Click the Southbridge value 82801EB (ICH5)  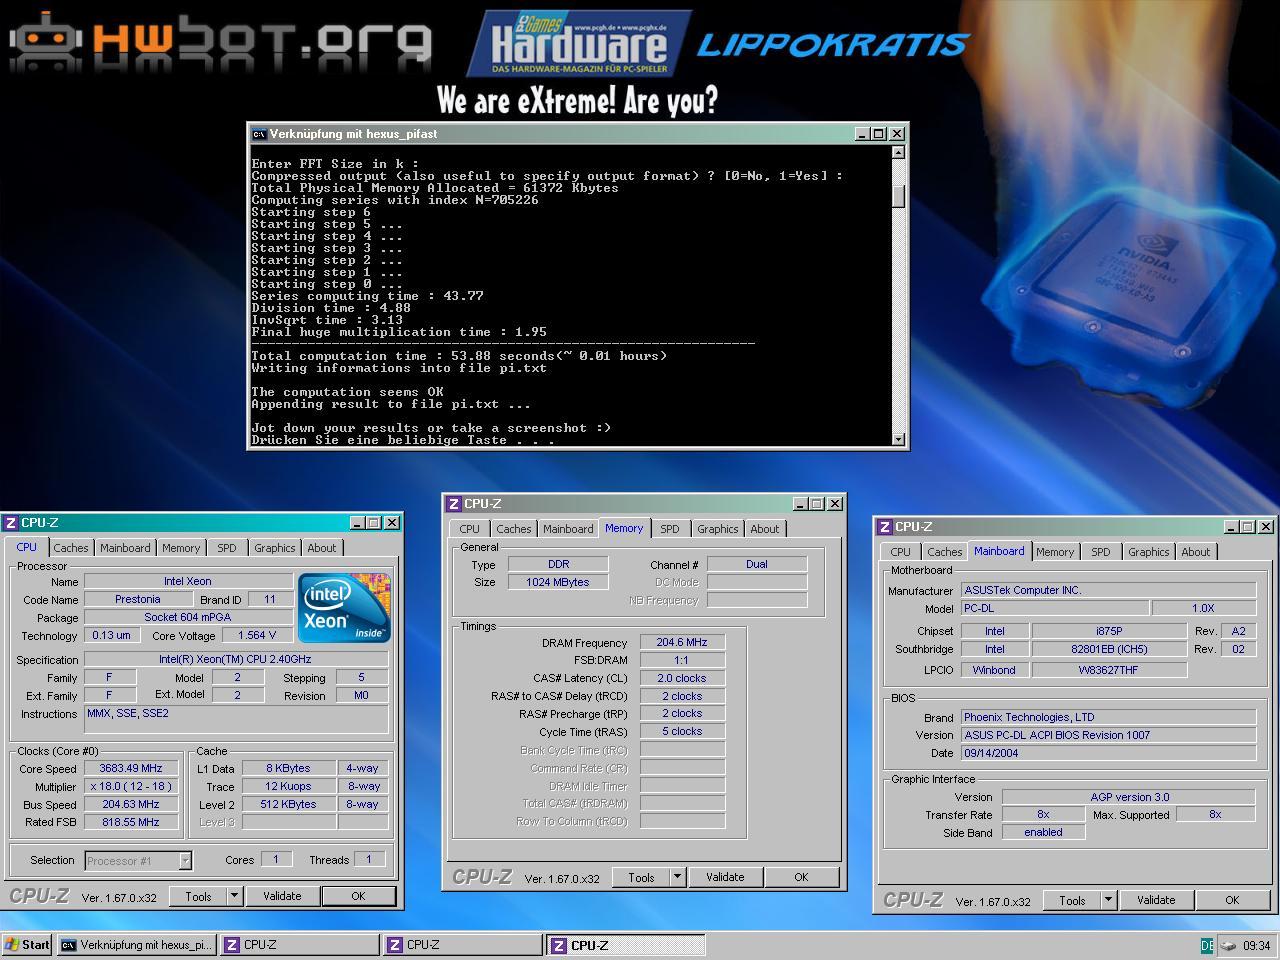tap(1108, 650)
